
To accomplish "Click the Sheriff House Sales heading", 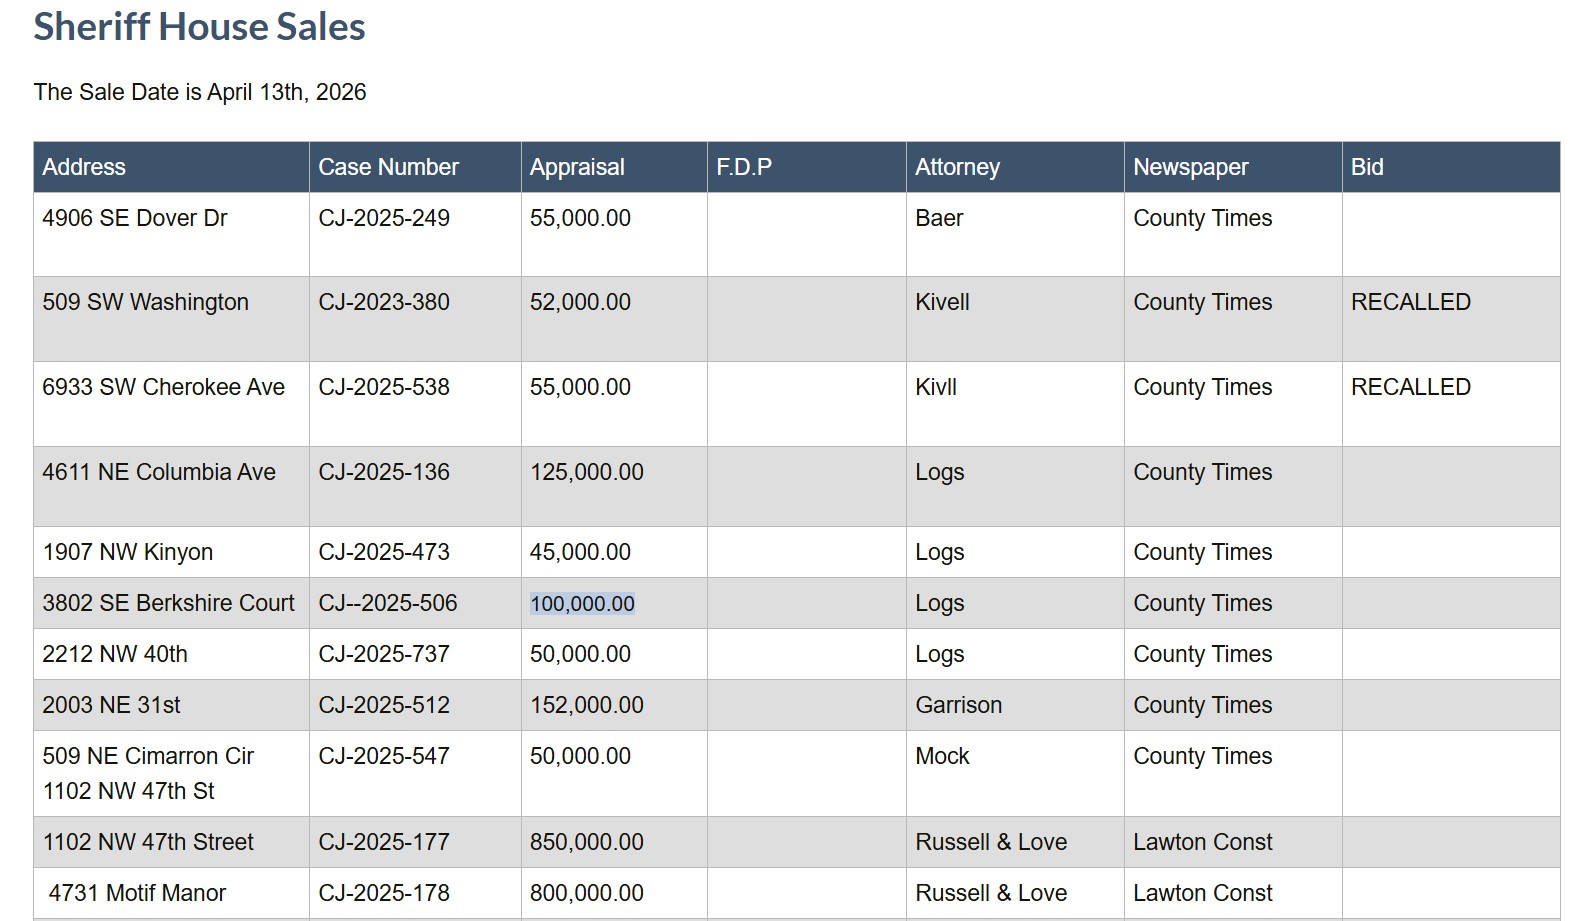I will [x=199, y=27].
